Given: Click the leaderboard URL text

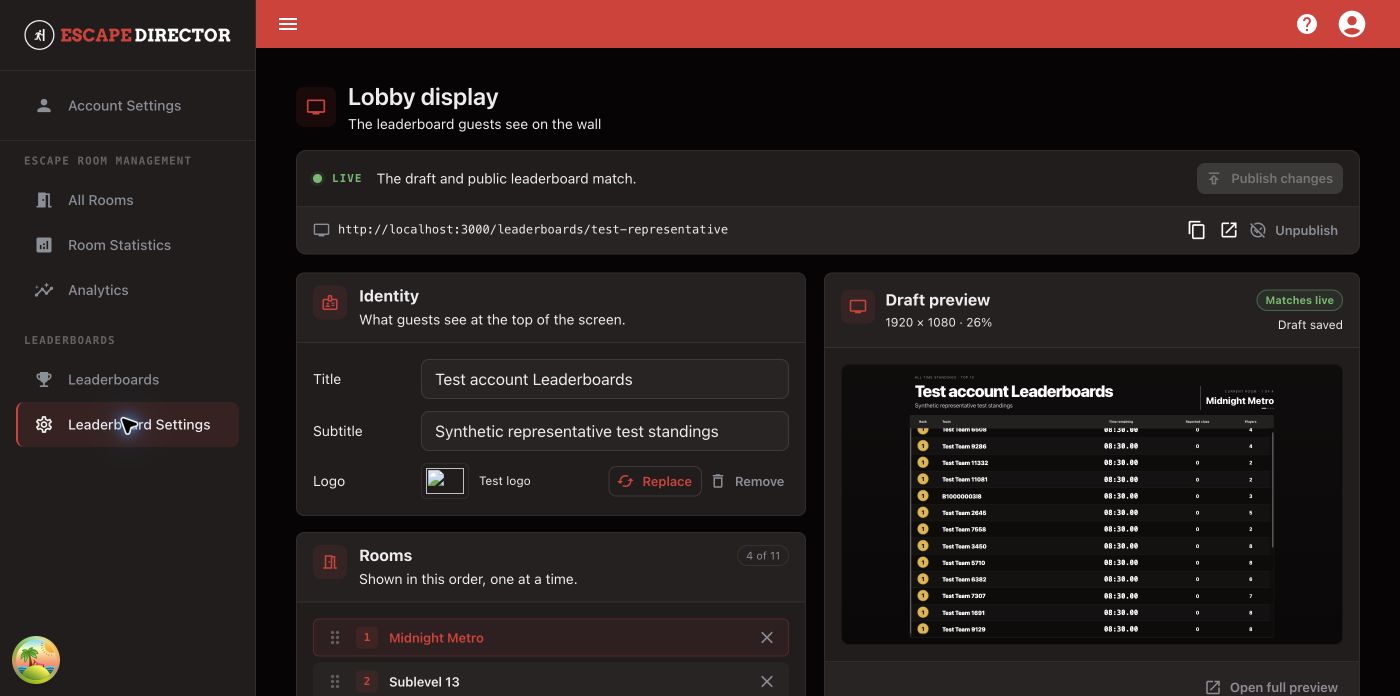Looking at the screenshot, I should 533,230.
